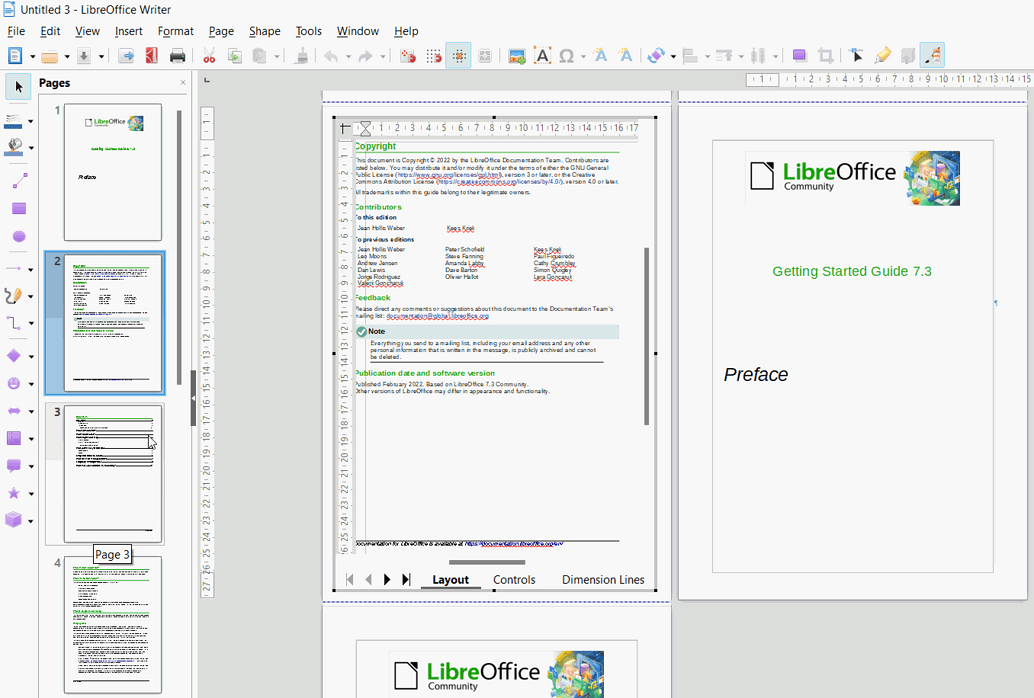Click the Crop Image icon
Viewport: 1034px width, 698px height.
(x=825, y=56)
